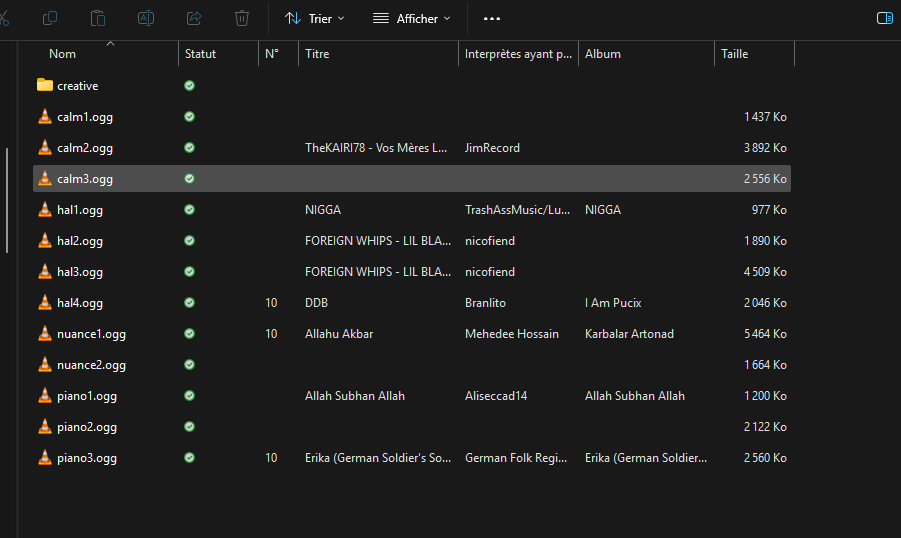This screenshot has width=901, height=538.
Task: Click the Share icon in toolbar
Action: tap(194, 18)
